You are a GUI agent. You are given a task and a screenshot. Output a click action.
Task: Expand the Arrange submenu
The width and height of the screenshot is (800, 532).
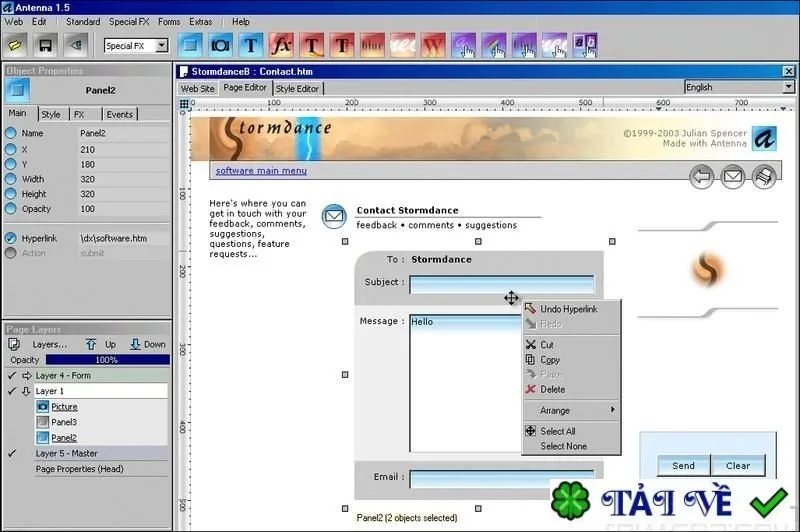point(571,411)
